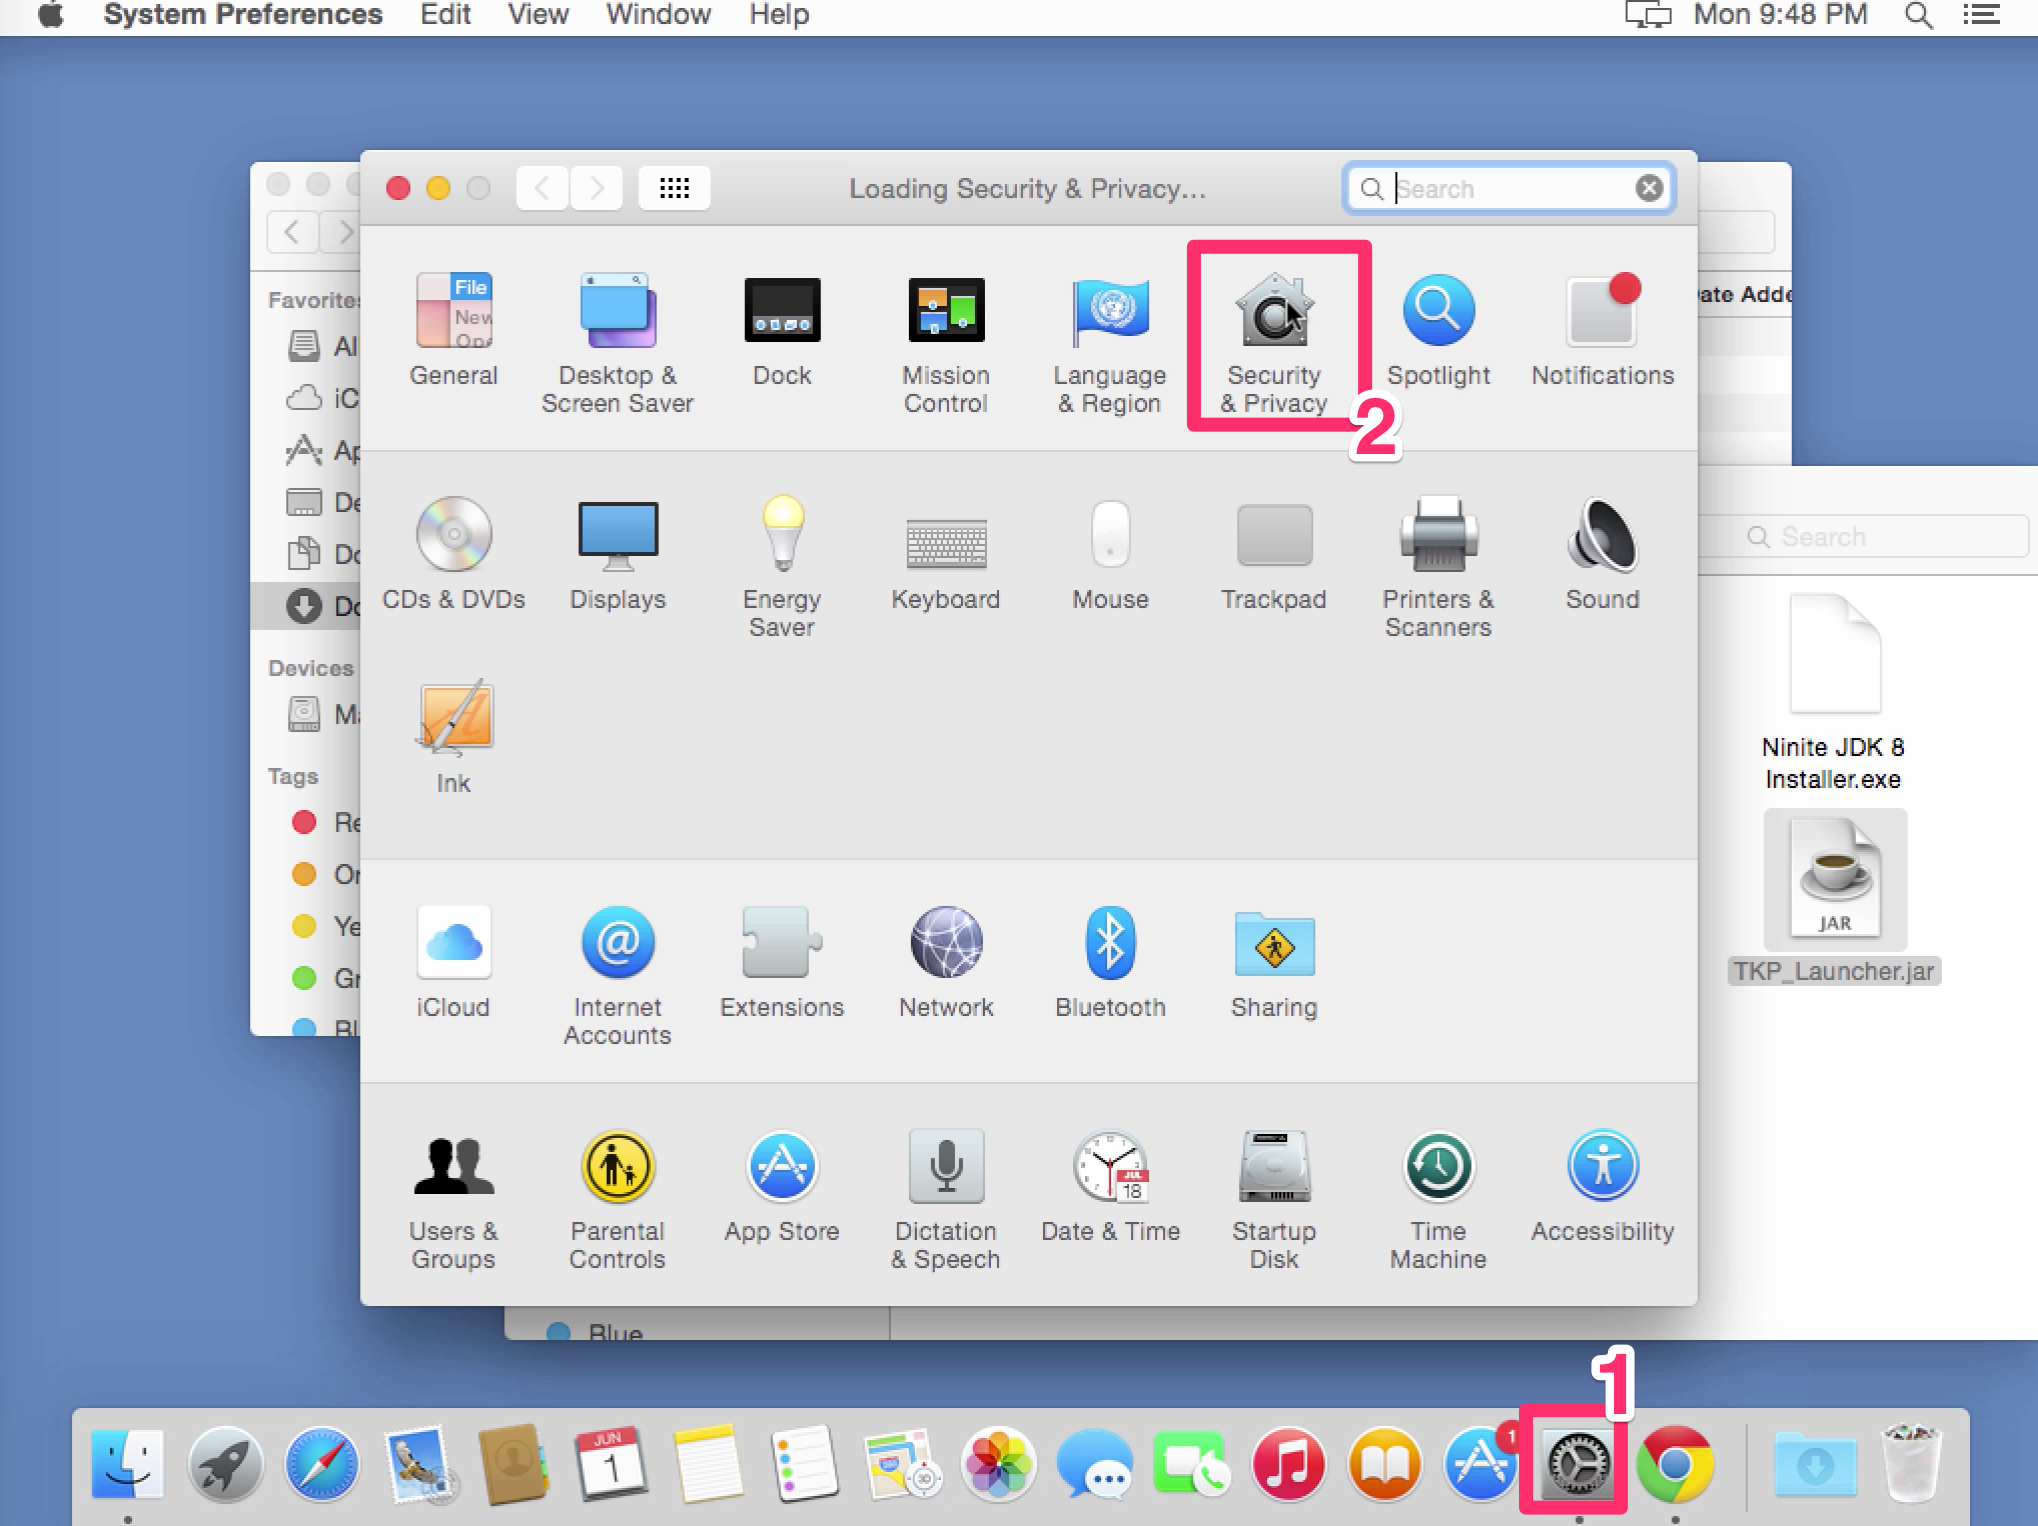Open the Spotlight preference pane

click(1437, 335)
